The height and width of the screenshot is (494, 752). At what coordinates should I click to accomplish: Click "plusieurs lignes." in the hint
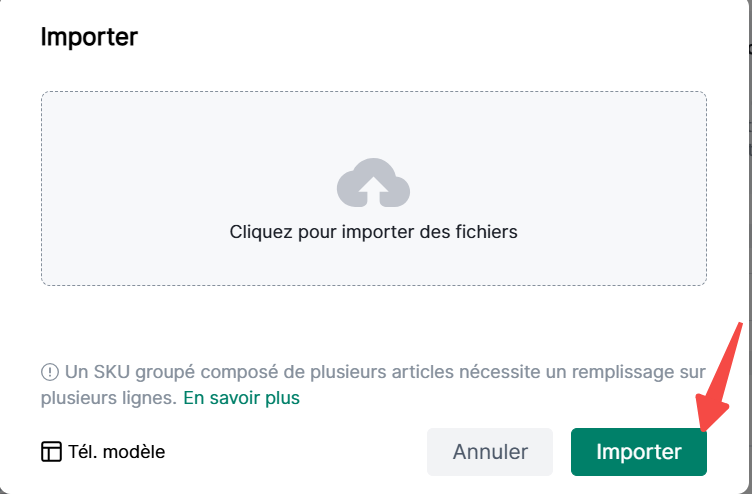pos(109,398)
